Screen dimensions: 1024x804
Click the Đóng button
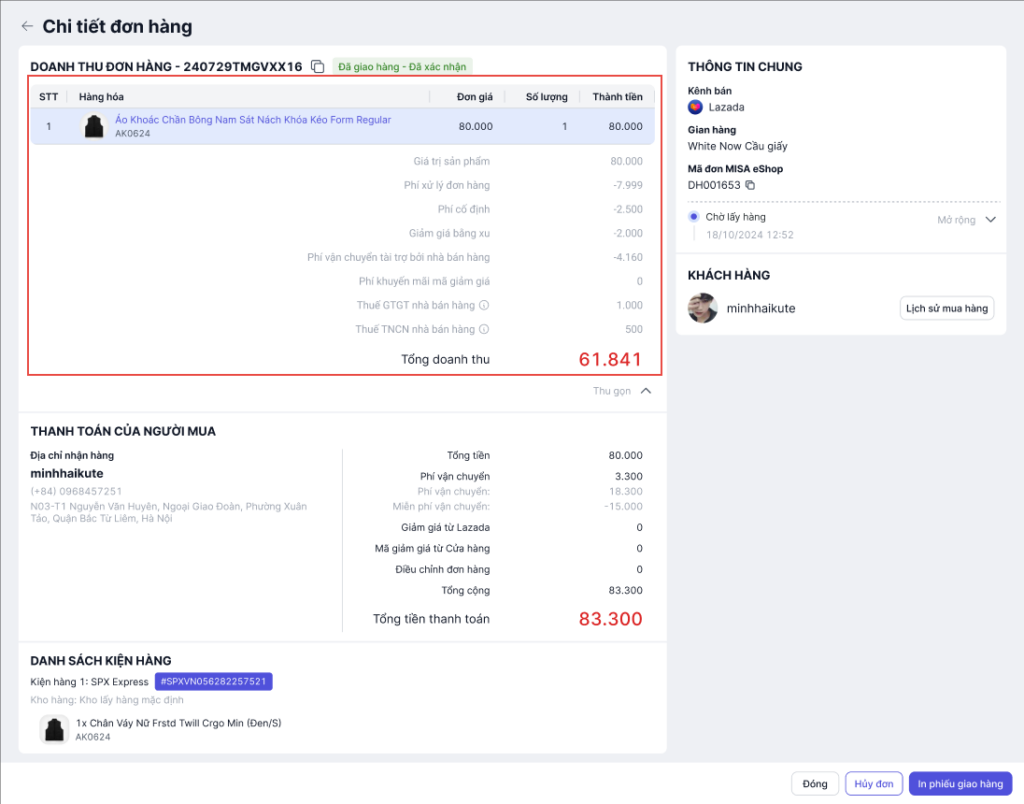pyautogui.click(x=814, y=784)
